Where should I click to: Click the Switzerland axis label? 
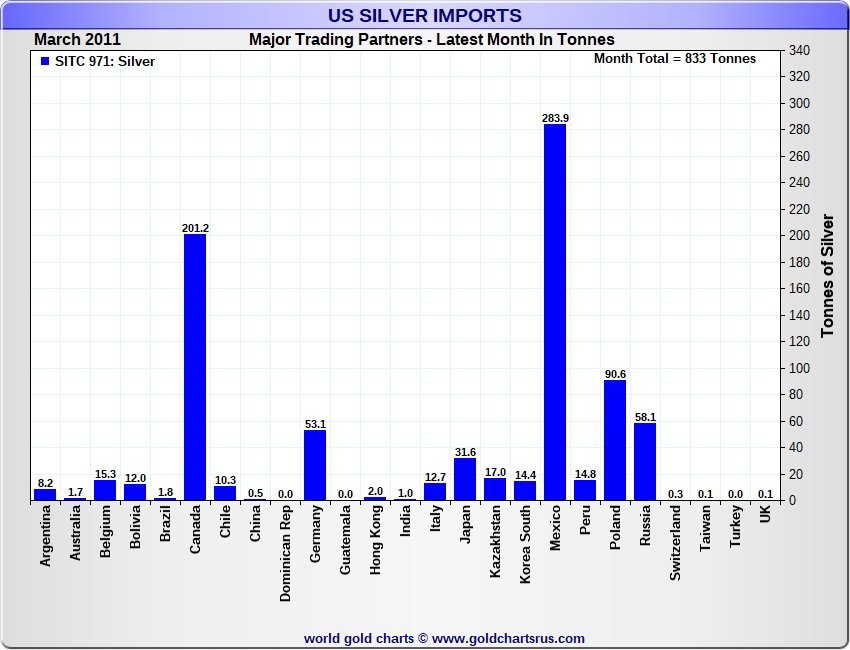click(x=675, y=543)
